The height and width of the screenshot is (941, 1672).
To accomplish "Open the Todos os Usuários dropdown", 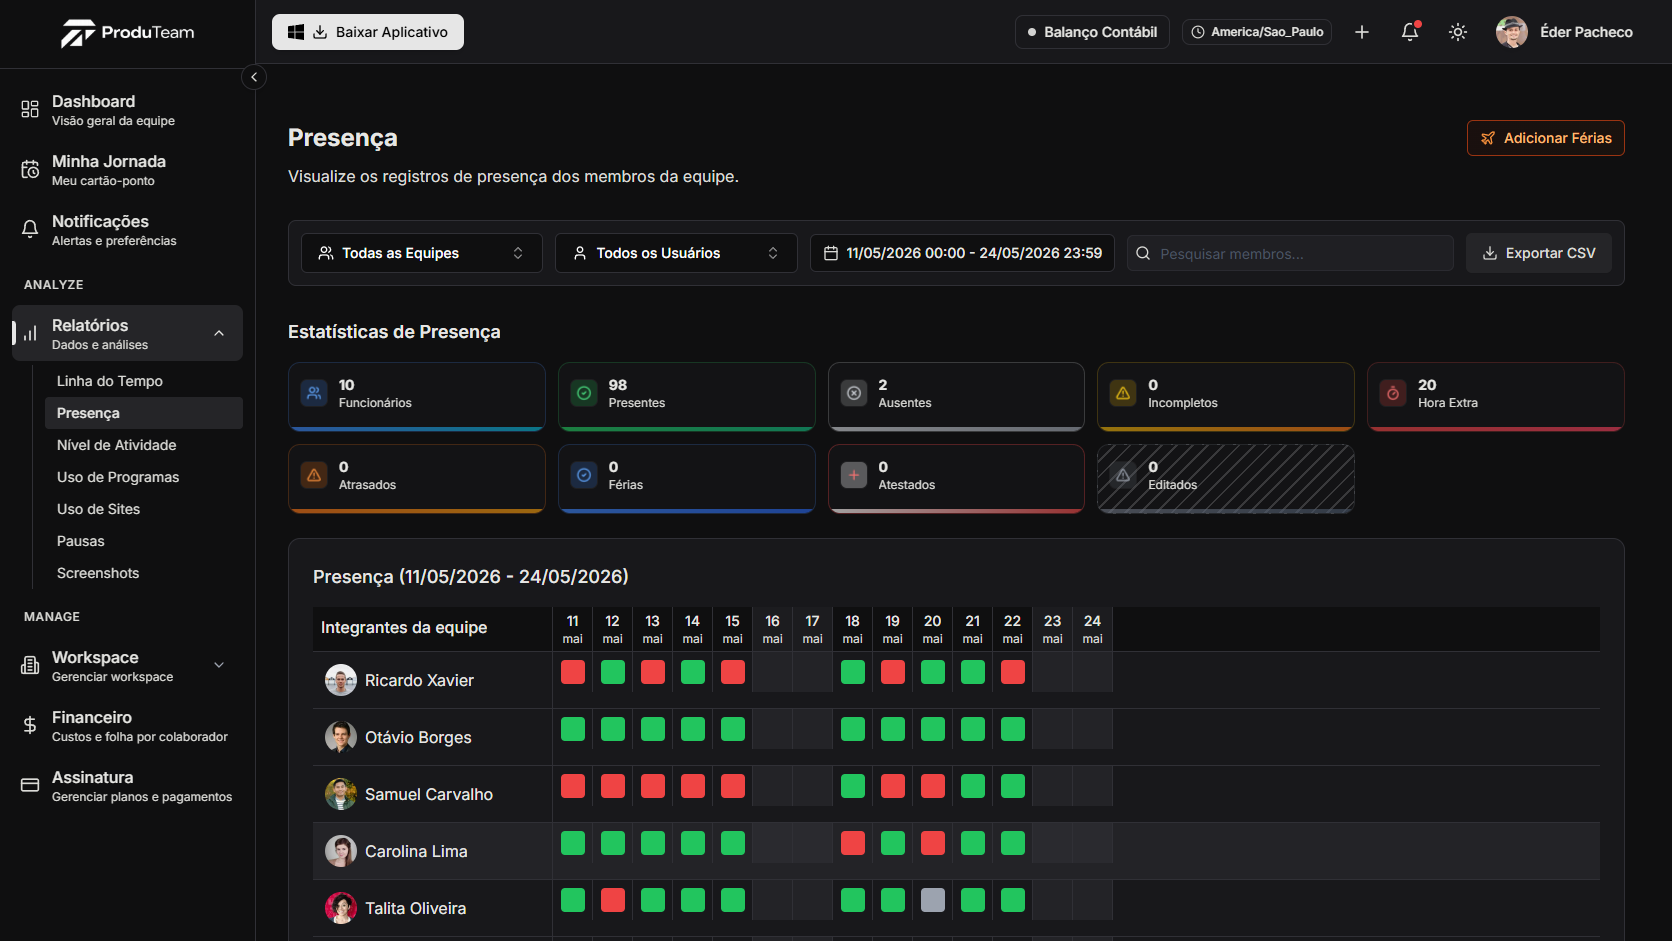I will pyautogui.click(x=676, y=253).
